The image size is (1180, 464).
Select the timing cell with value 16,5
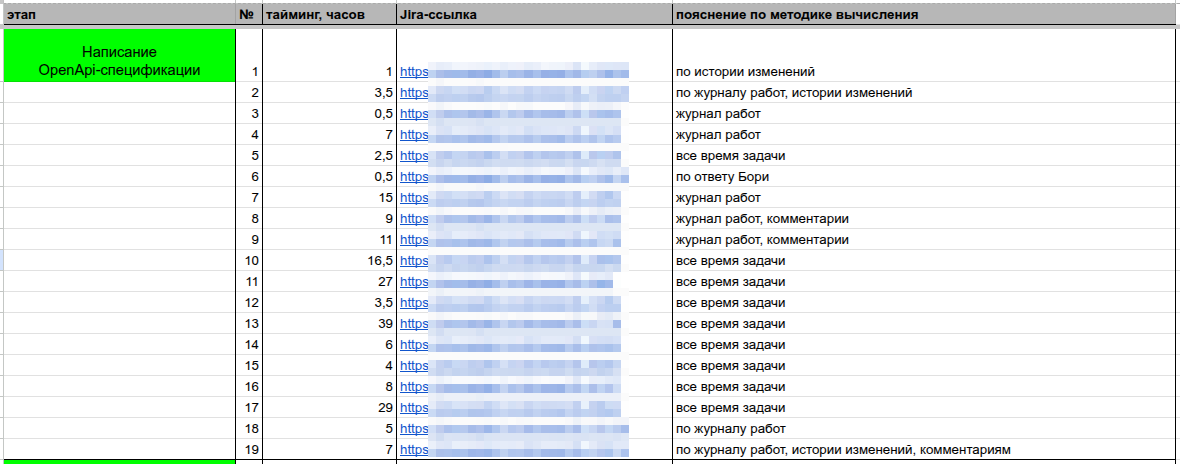tap(329, 261)
